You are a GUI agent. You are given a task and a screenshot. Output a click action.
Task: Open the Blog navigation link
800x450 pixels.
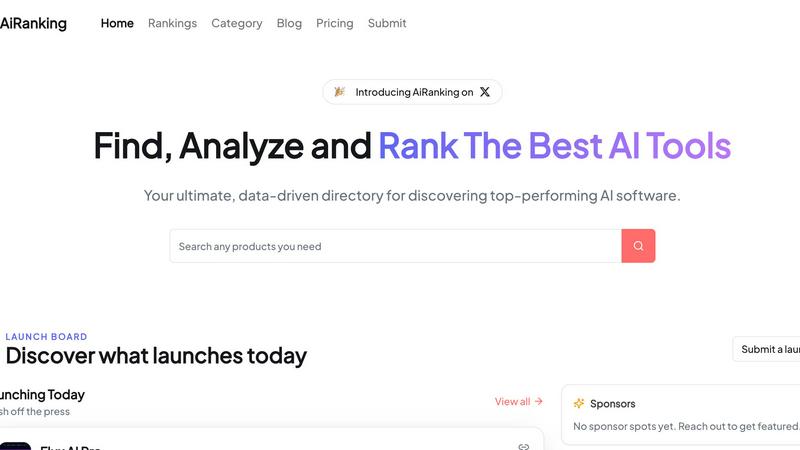pos(289,23)
